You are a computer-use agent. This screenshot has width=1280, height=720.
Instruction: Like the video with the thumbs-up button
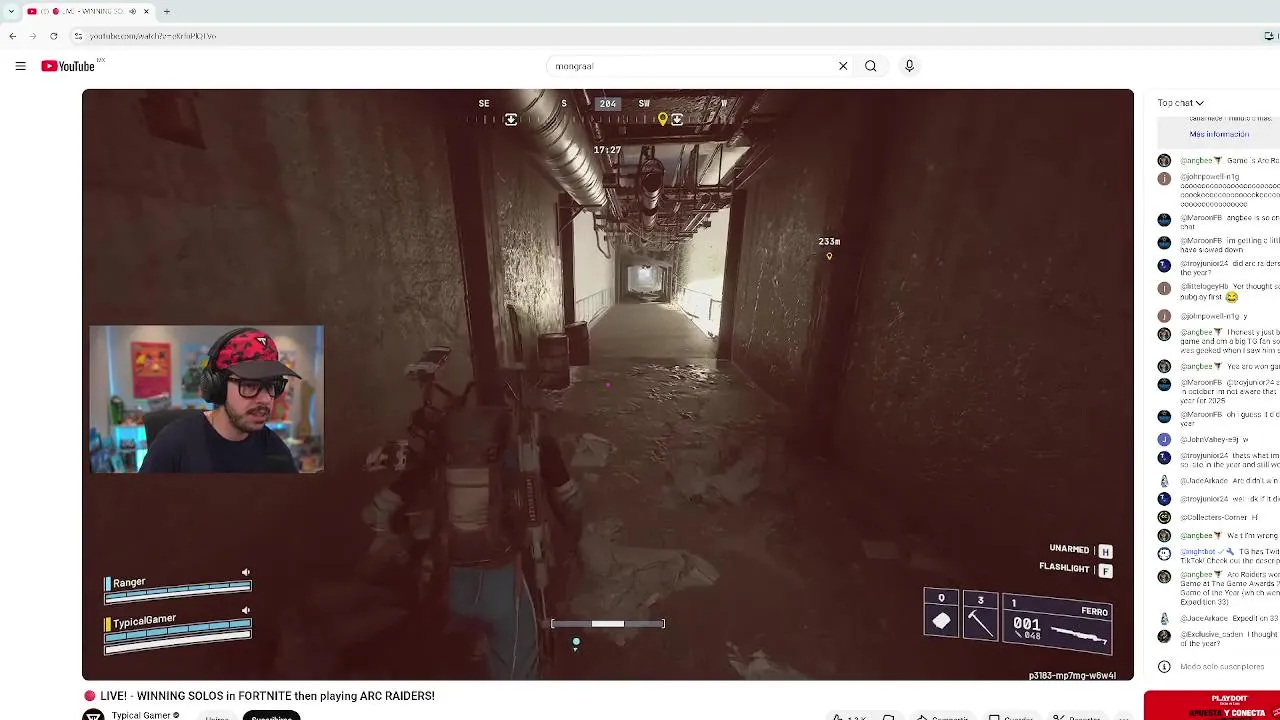[849, 717]
